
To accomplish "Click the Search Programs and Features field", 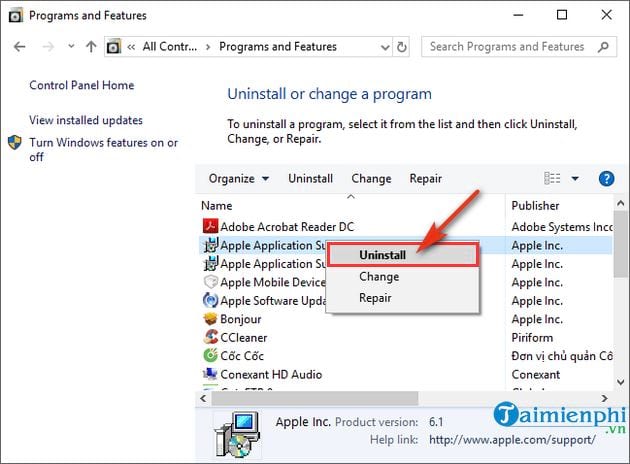I will [519, 47].
